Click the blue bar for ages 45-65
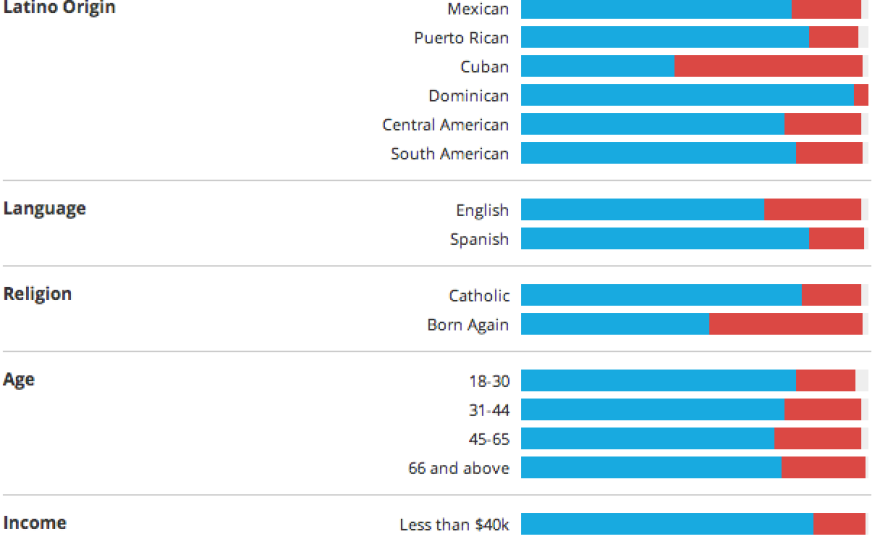The width and height of the screenshot is (880, 542). pos(647,439)
